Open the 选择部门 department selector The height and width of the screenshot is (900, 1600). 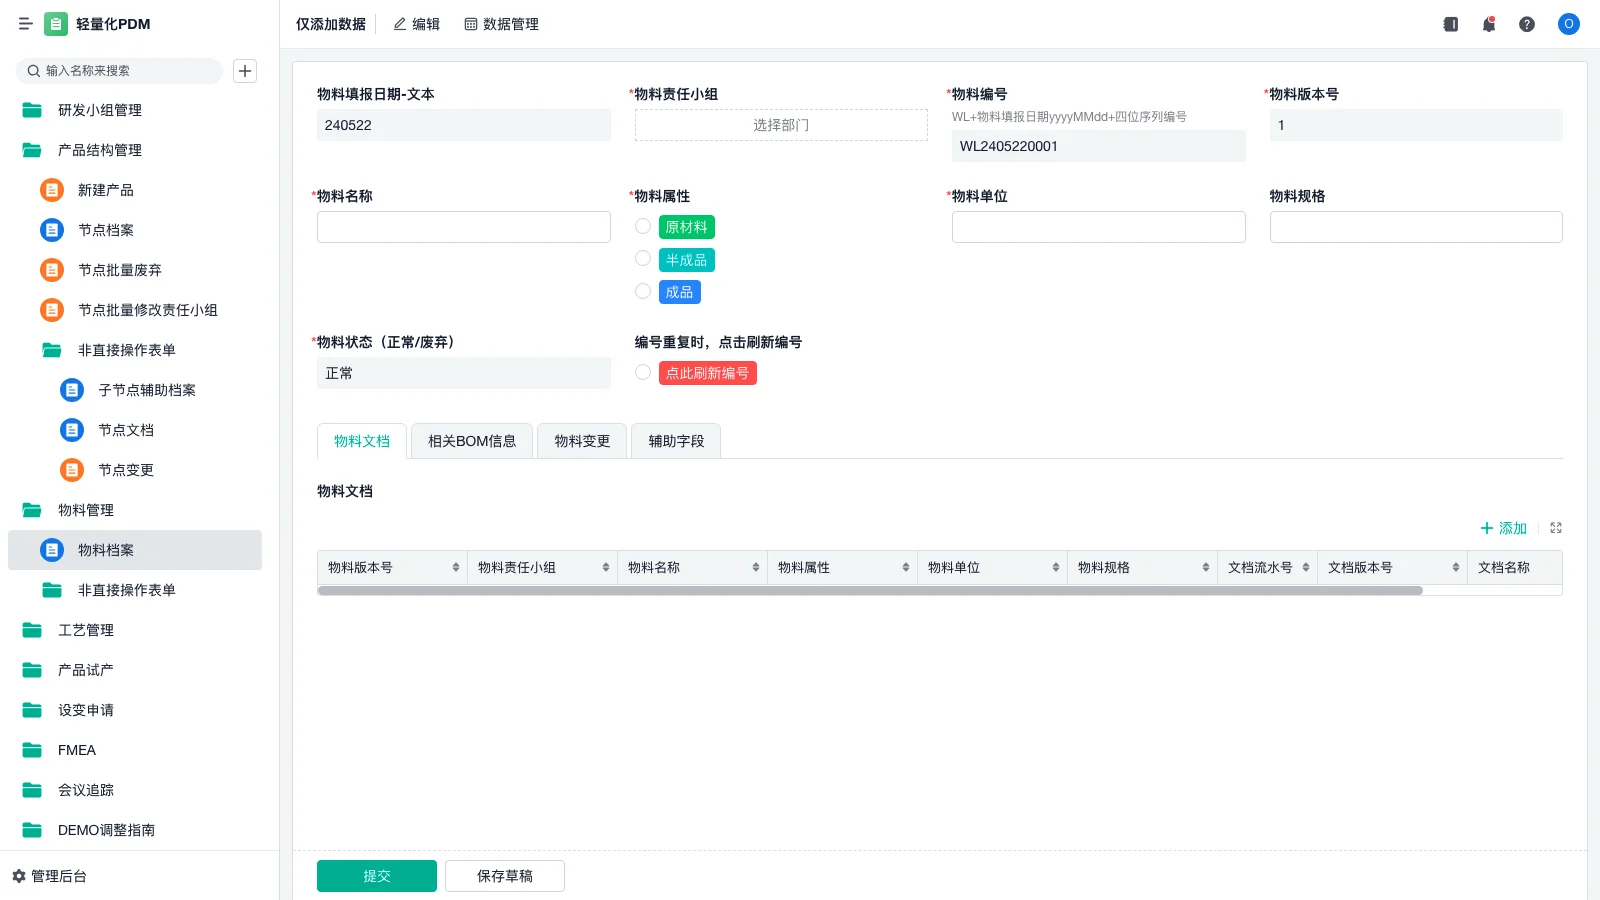coord(780,124)
